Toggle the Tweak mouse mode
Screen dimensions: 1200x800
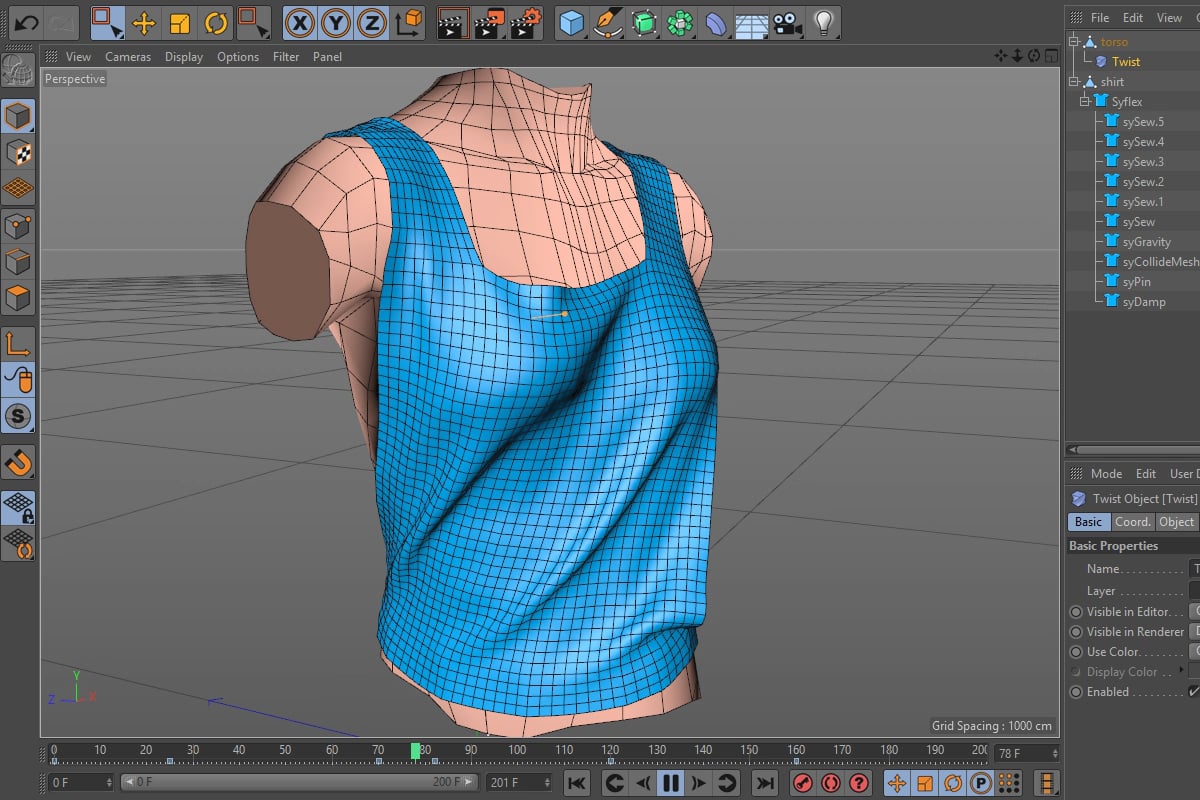click(18, 380)
